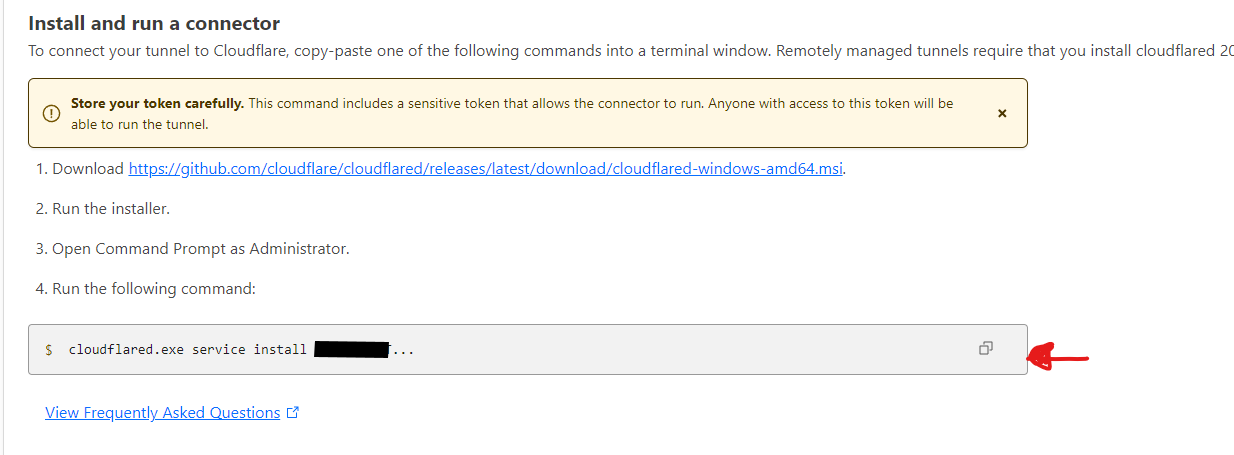Open the cloudflared-windows-amd64.msi download link
Viewport: 1234px width, 455px height.
(487, 169)
